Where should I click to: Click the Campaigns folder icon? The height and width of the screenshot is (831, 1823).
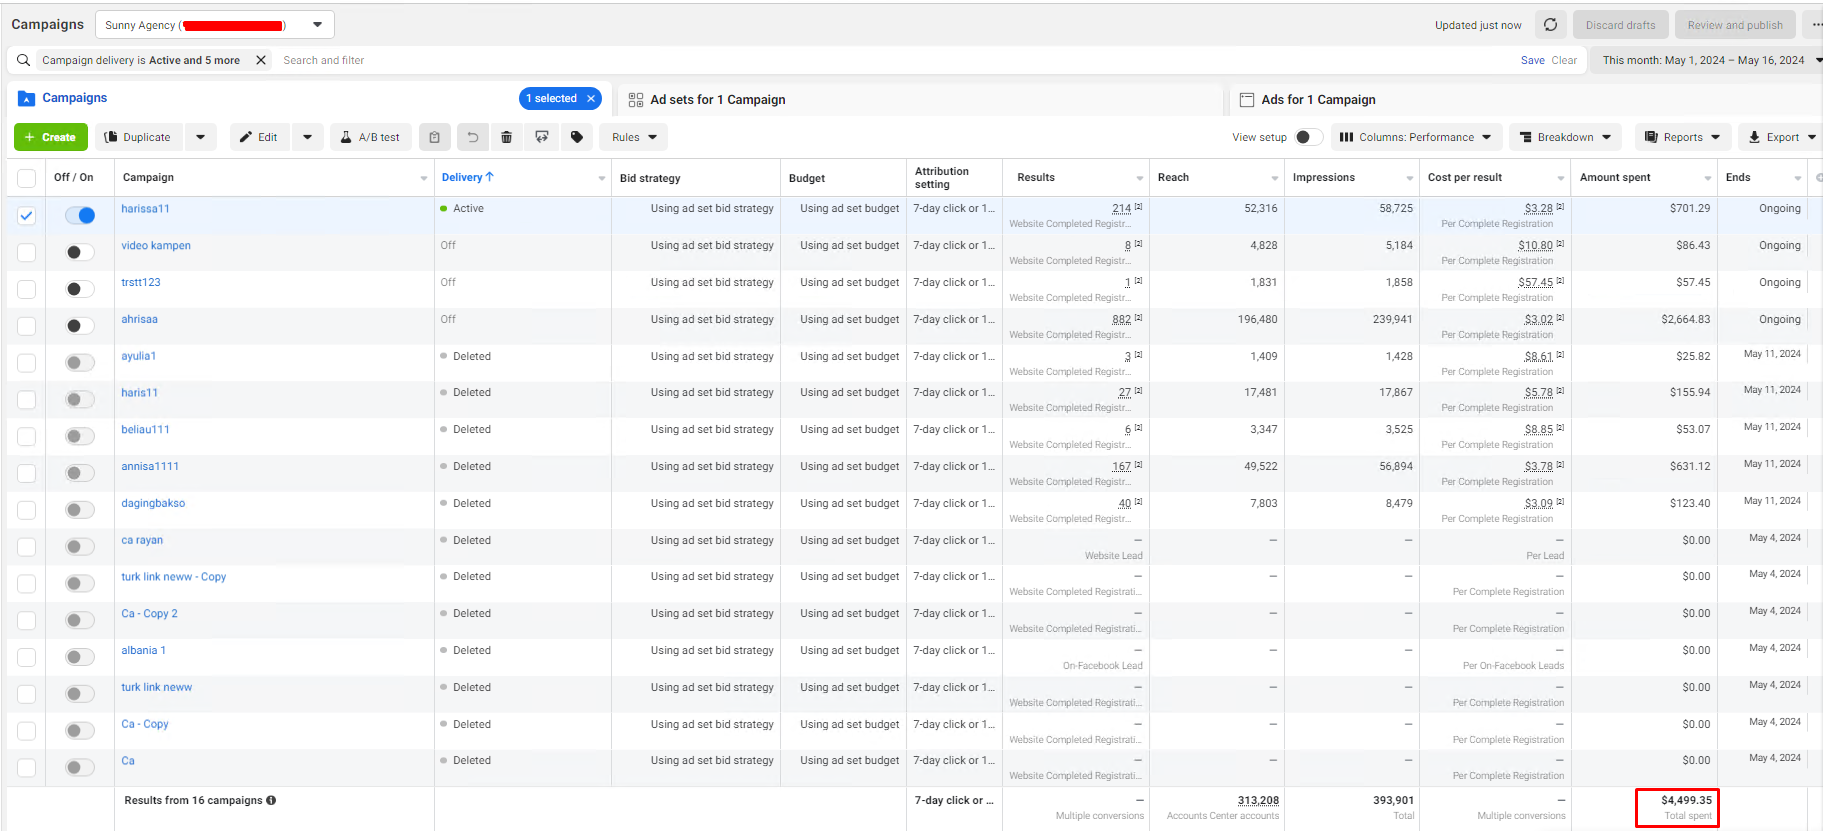click(x=27, y=98)
